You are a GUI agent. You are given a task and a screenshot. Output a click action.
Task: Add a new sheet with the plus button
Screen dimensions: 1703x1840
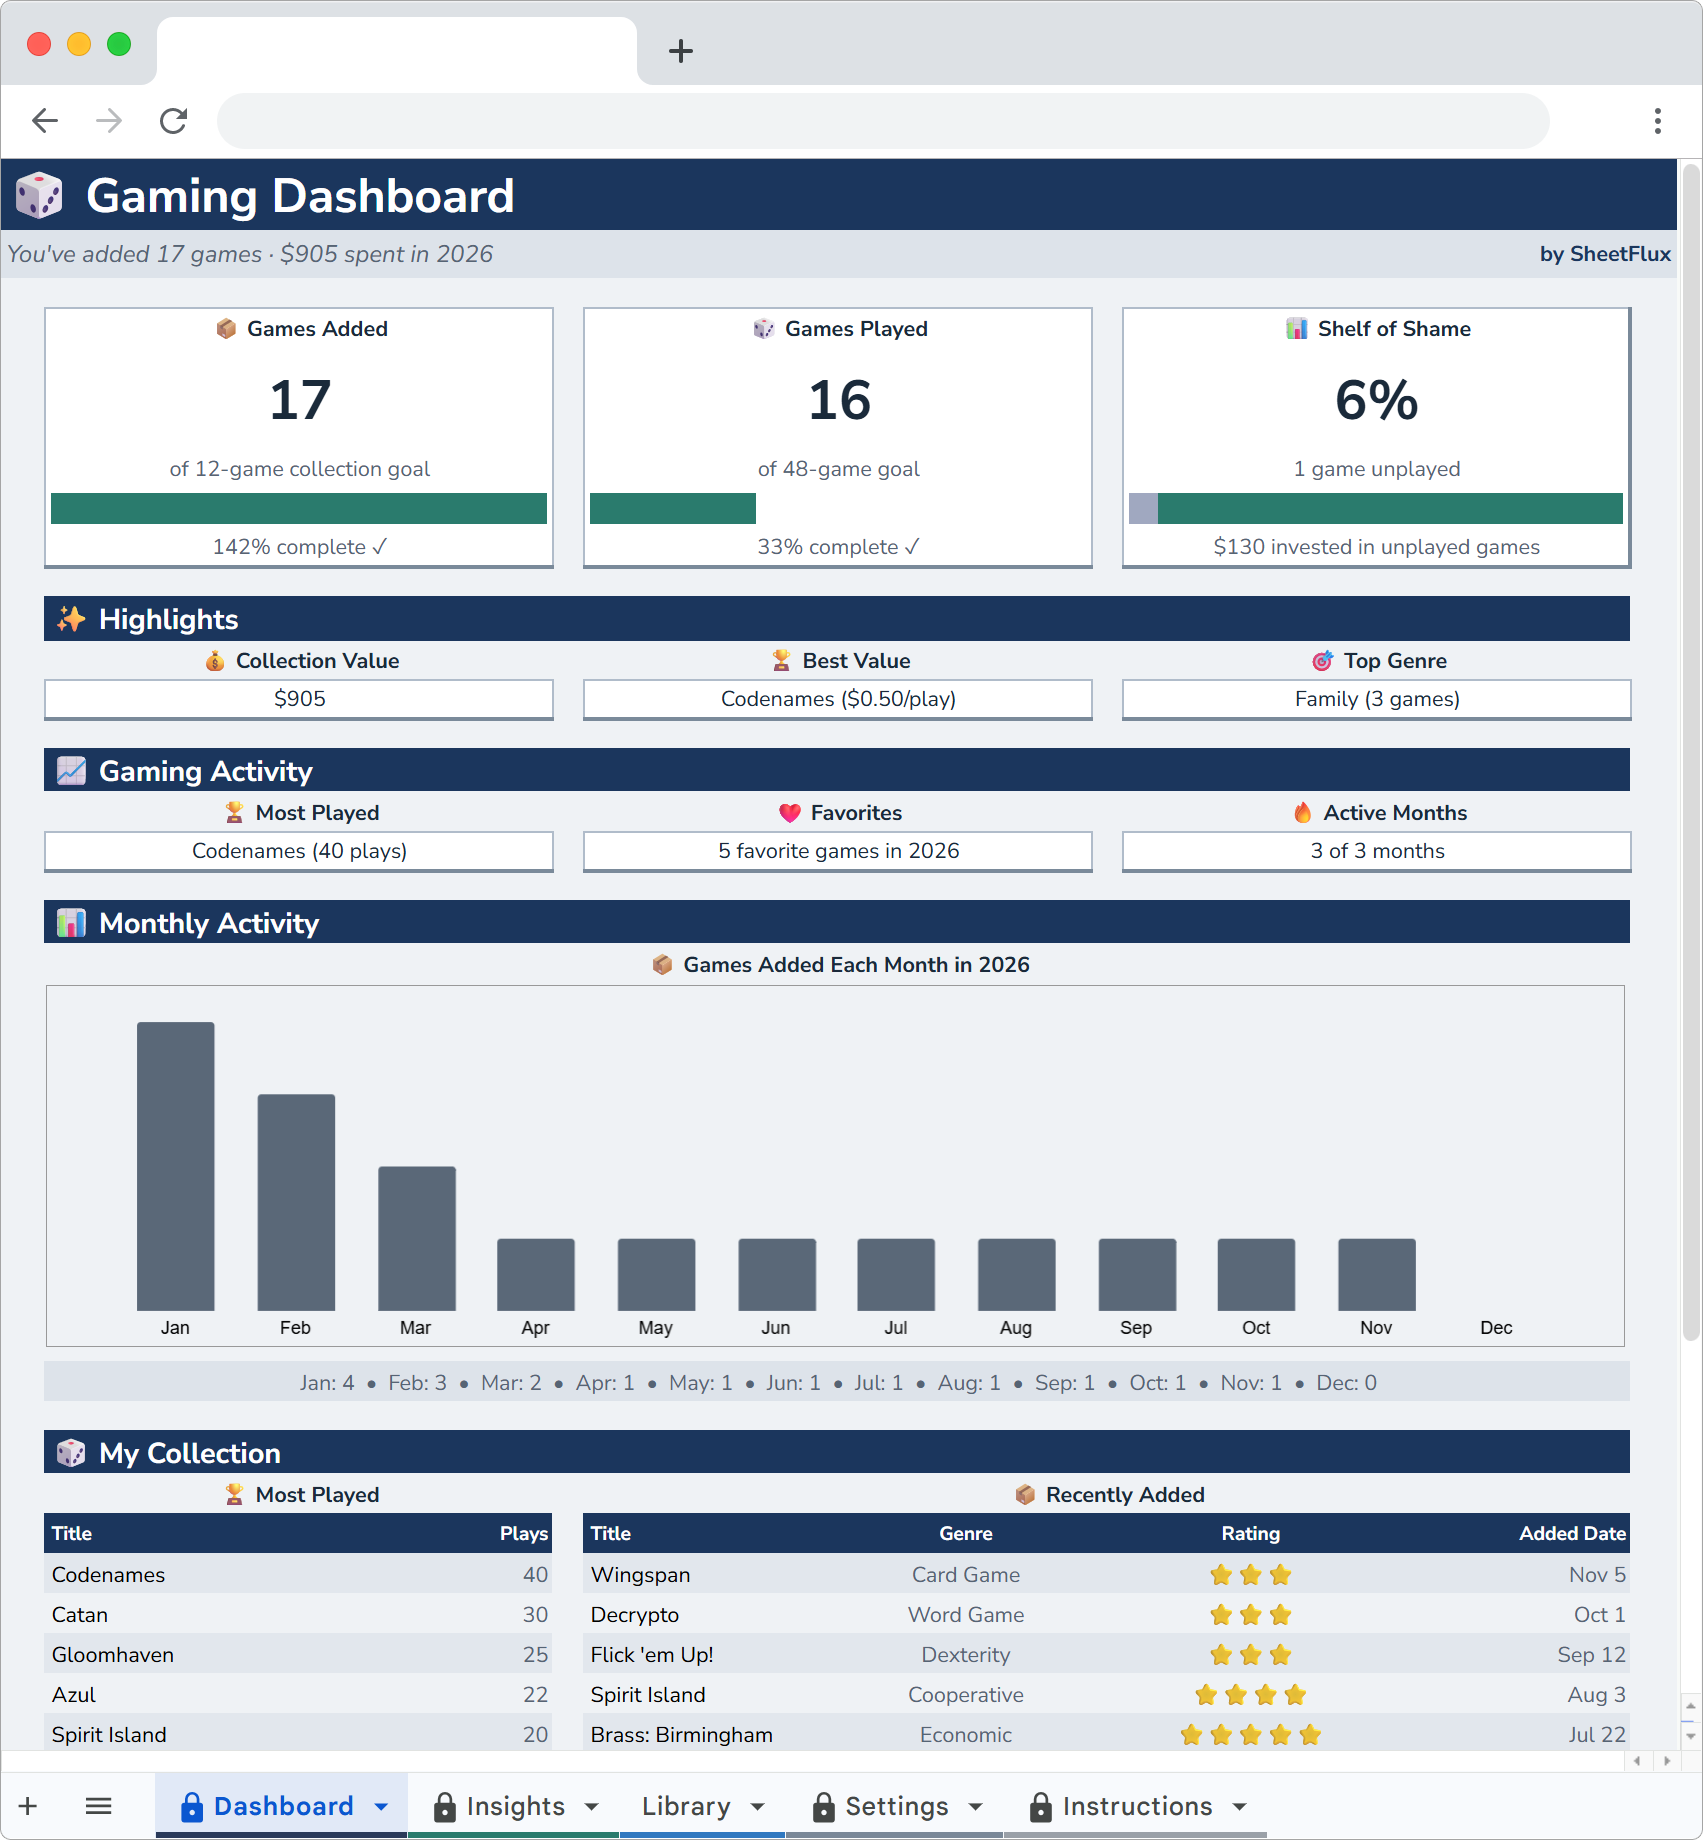[27, 1806]
